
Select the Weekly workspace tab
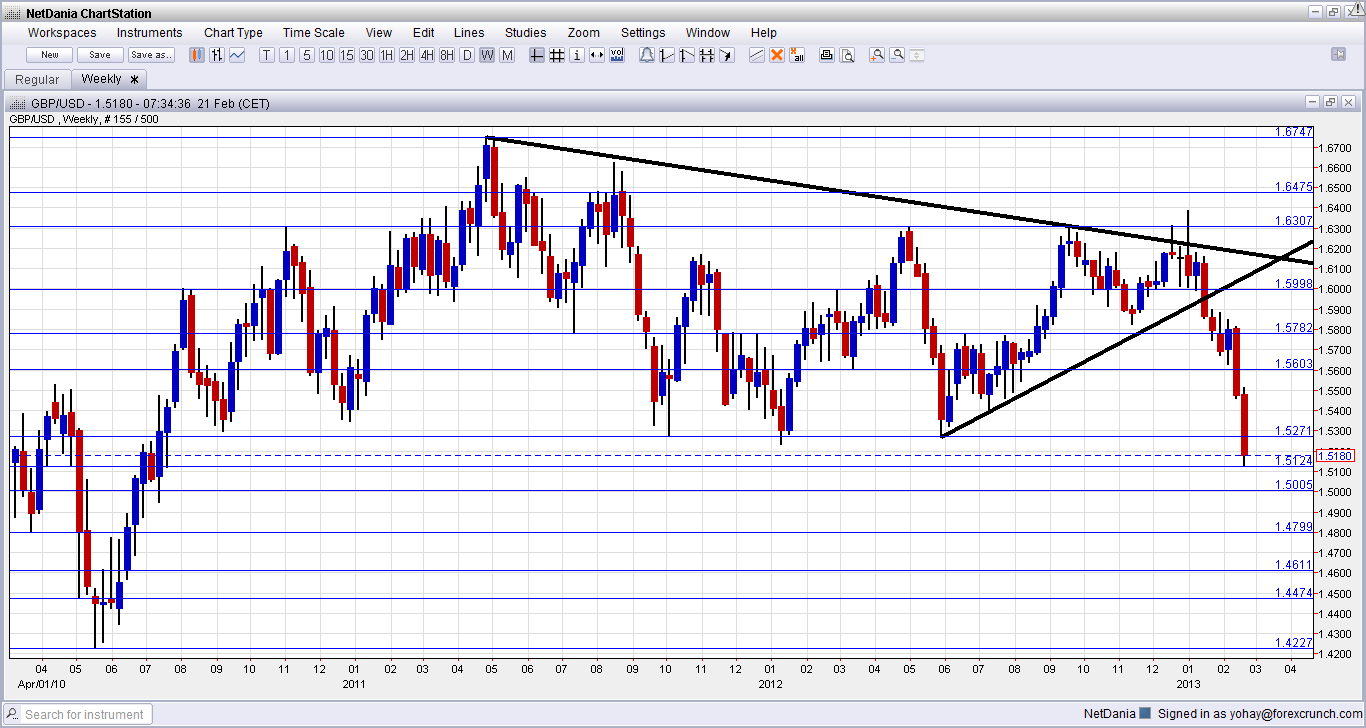click(109, 79)
